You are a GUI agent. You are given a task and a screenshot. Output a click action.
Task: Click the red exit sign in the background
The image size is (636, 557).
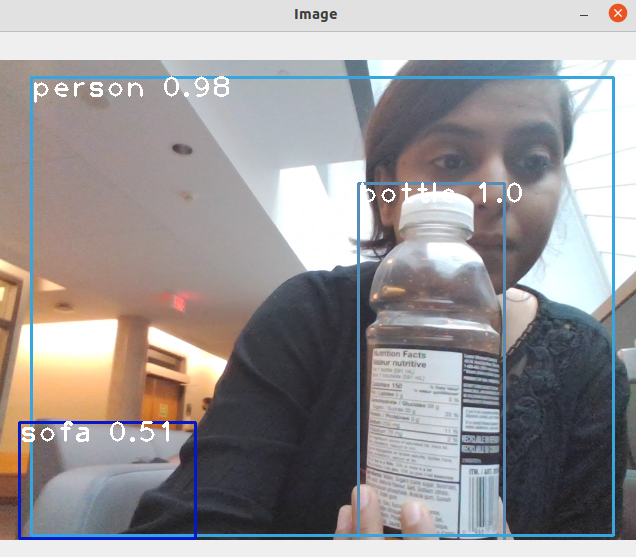tap(179, 302)
